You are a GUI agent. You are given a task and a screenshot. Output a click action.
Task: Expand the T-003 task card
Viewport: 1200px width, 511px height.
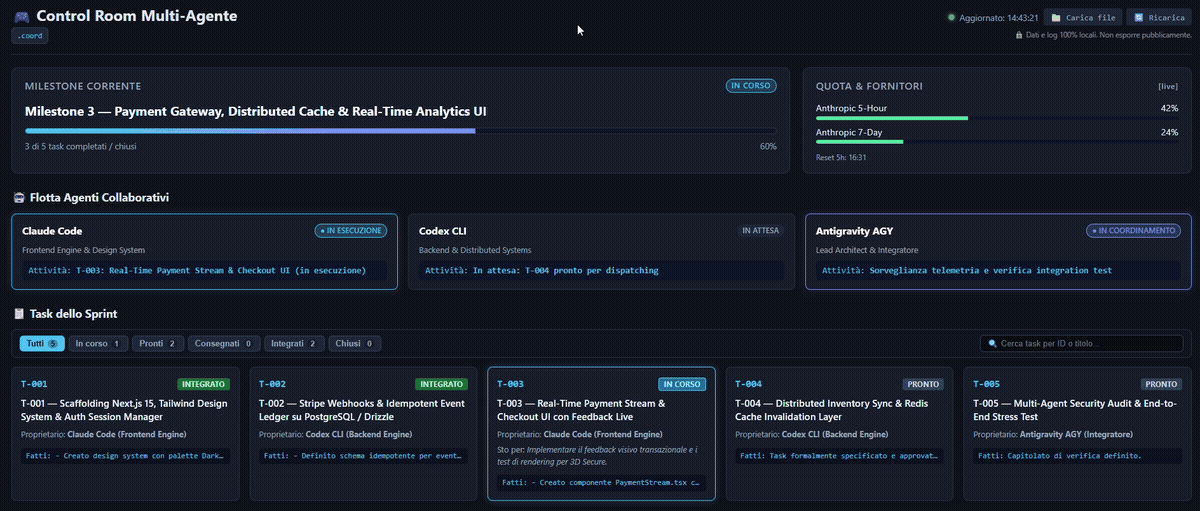[601, 433]
